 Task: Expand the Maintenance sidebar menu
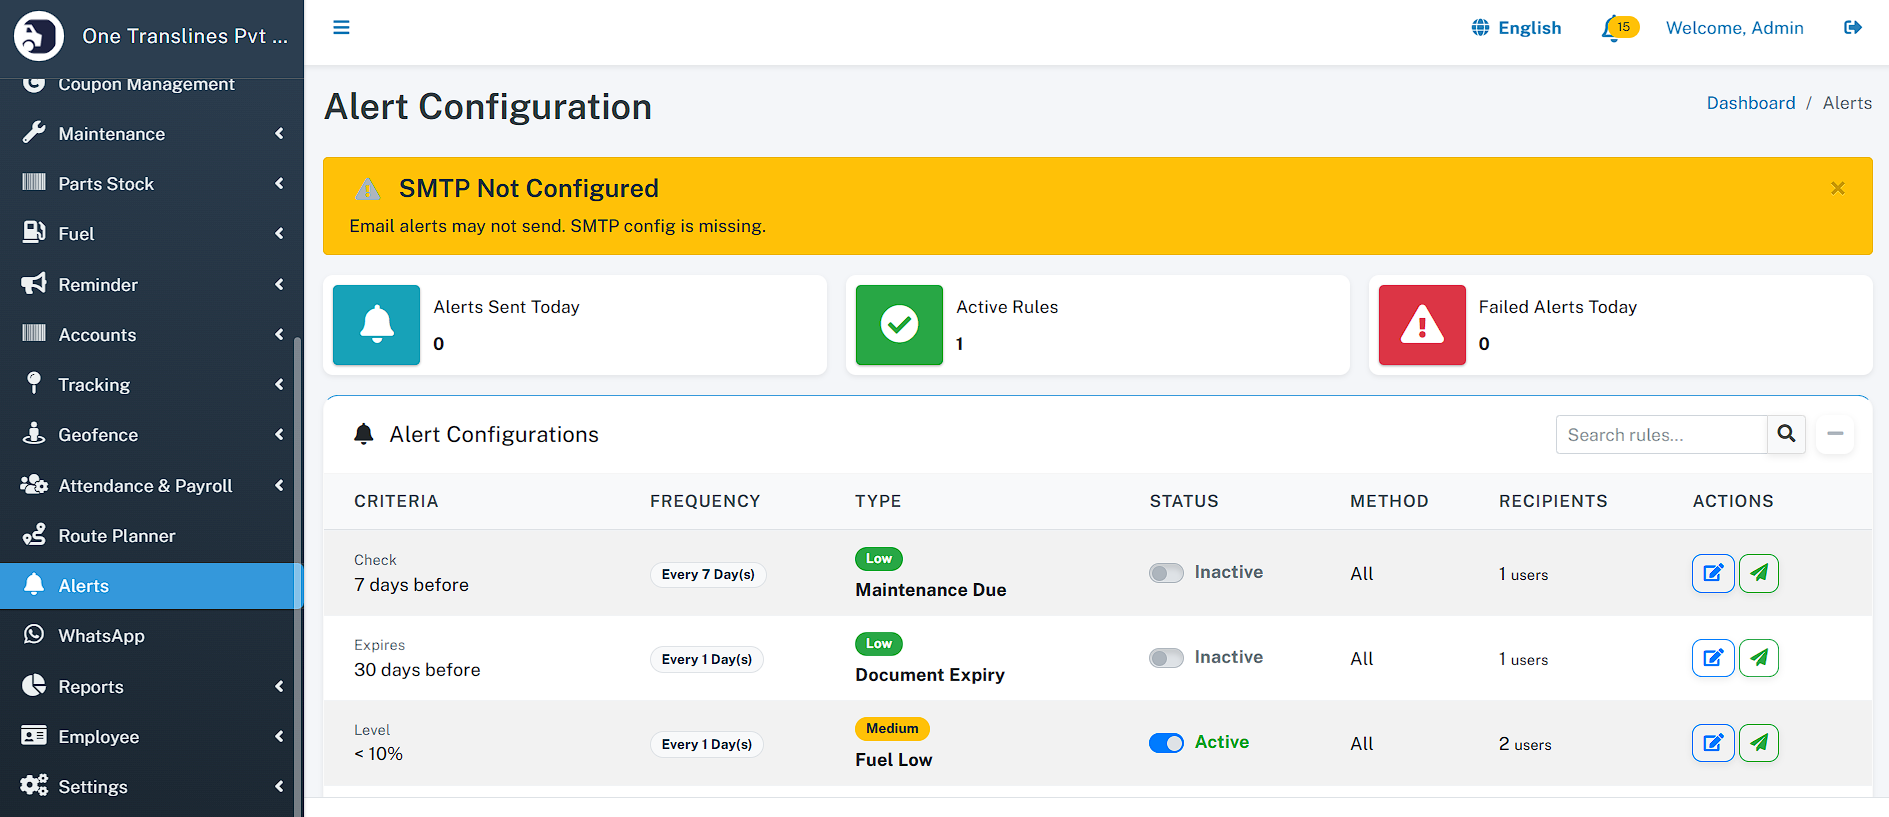tap(150, 134)
